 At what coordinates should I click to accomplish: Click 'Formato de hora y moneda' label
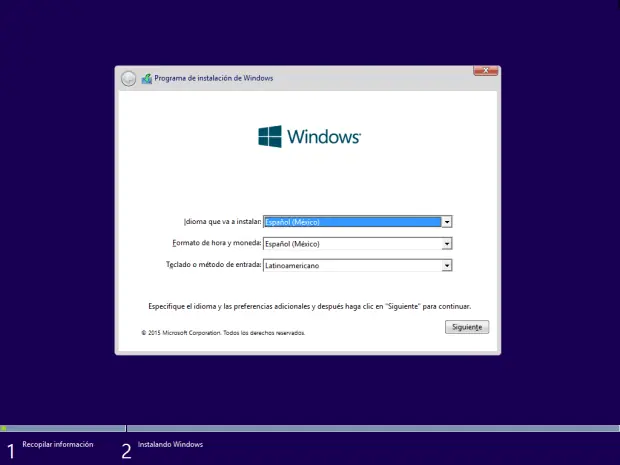[217, 243]
